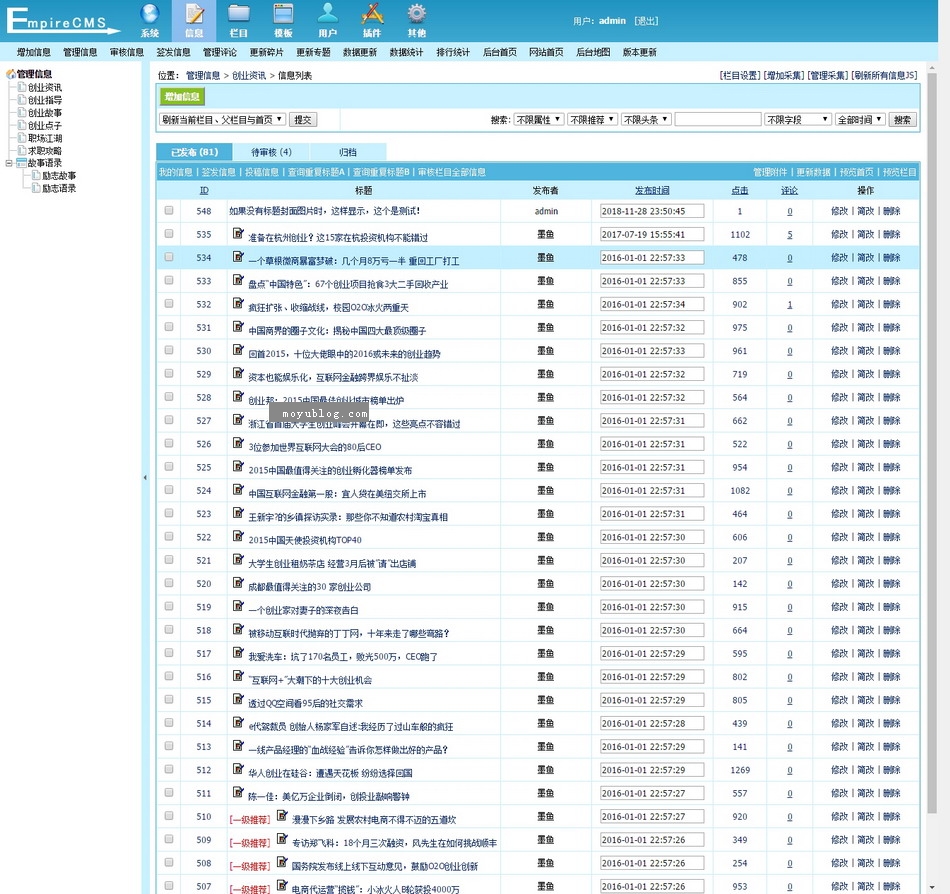Click the edit icon on row 534 title

click(238, 257)
